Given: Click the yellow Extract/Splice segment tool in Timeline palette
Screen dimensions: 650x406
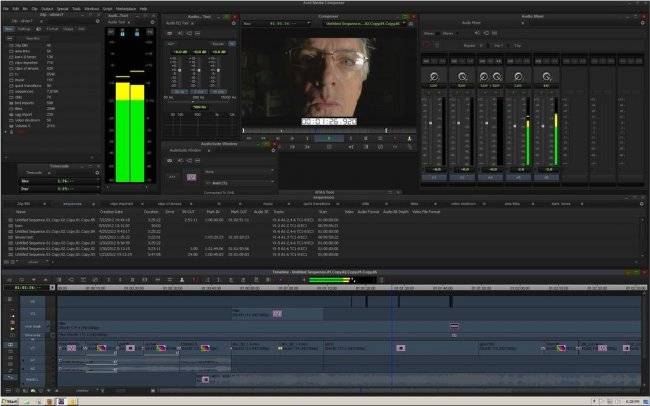Looking at the screenshot, I should 12,329.
